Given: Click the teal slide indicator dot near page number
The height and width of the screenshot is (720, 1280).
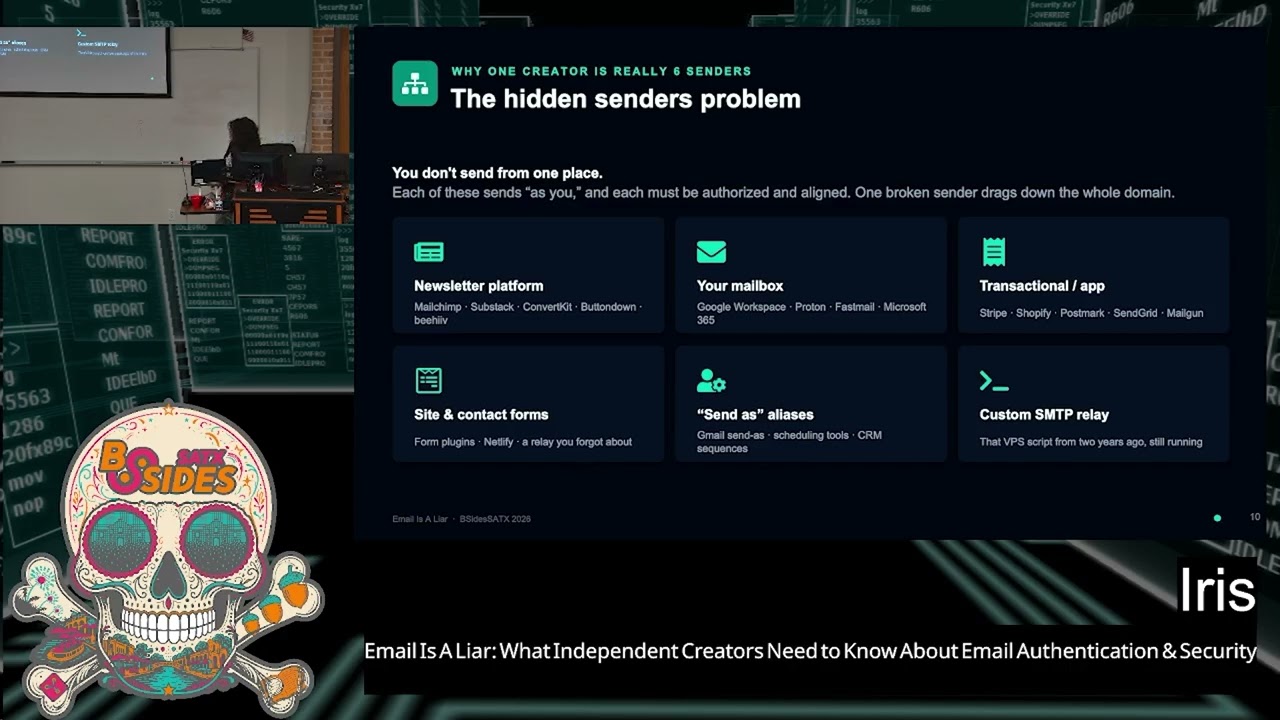Looking at the screenshot, I should coord(1217,518).
